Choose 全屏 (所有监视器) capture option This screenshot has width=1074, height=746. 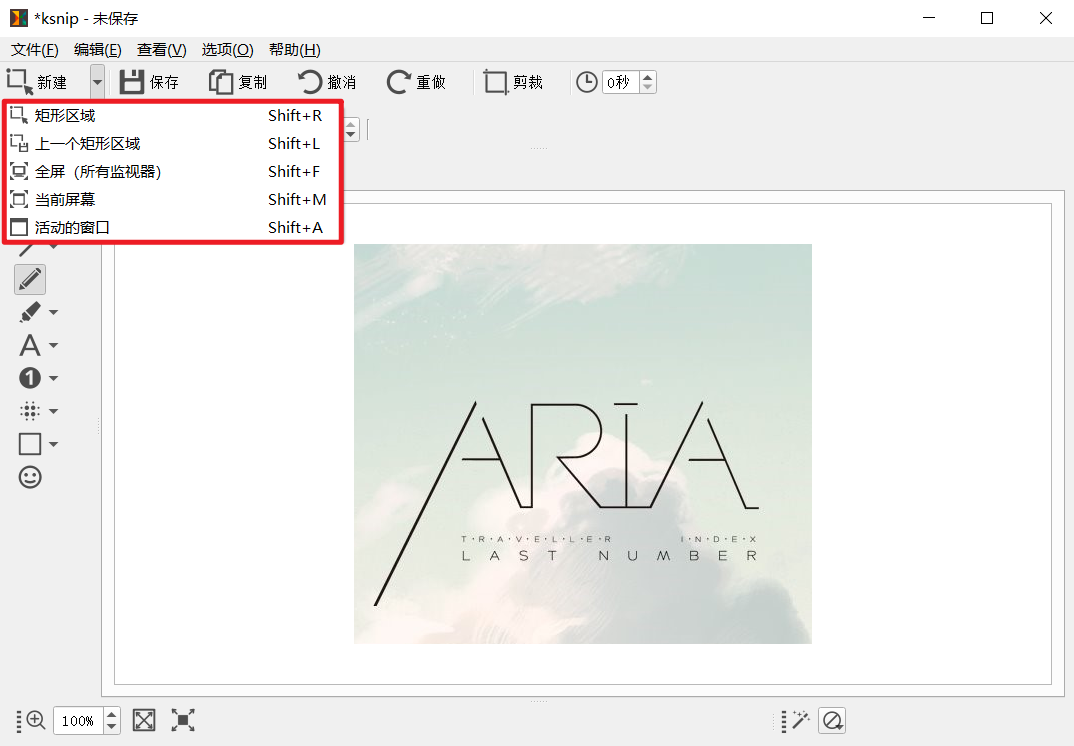click(173, 172)
